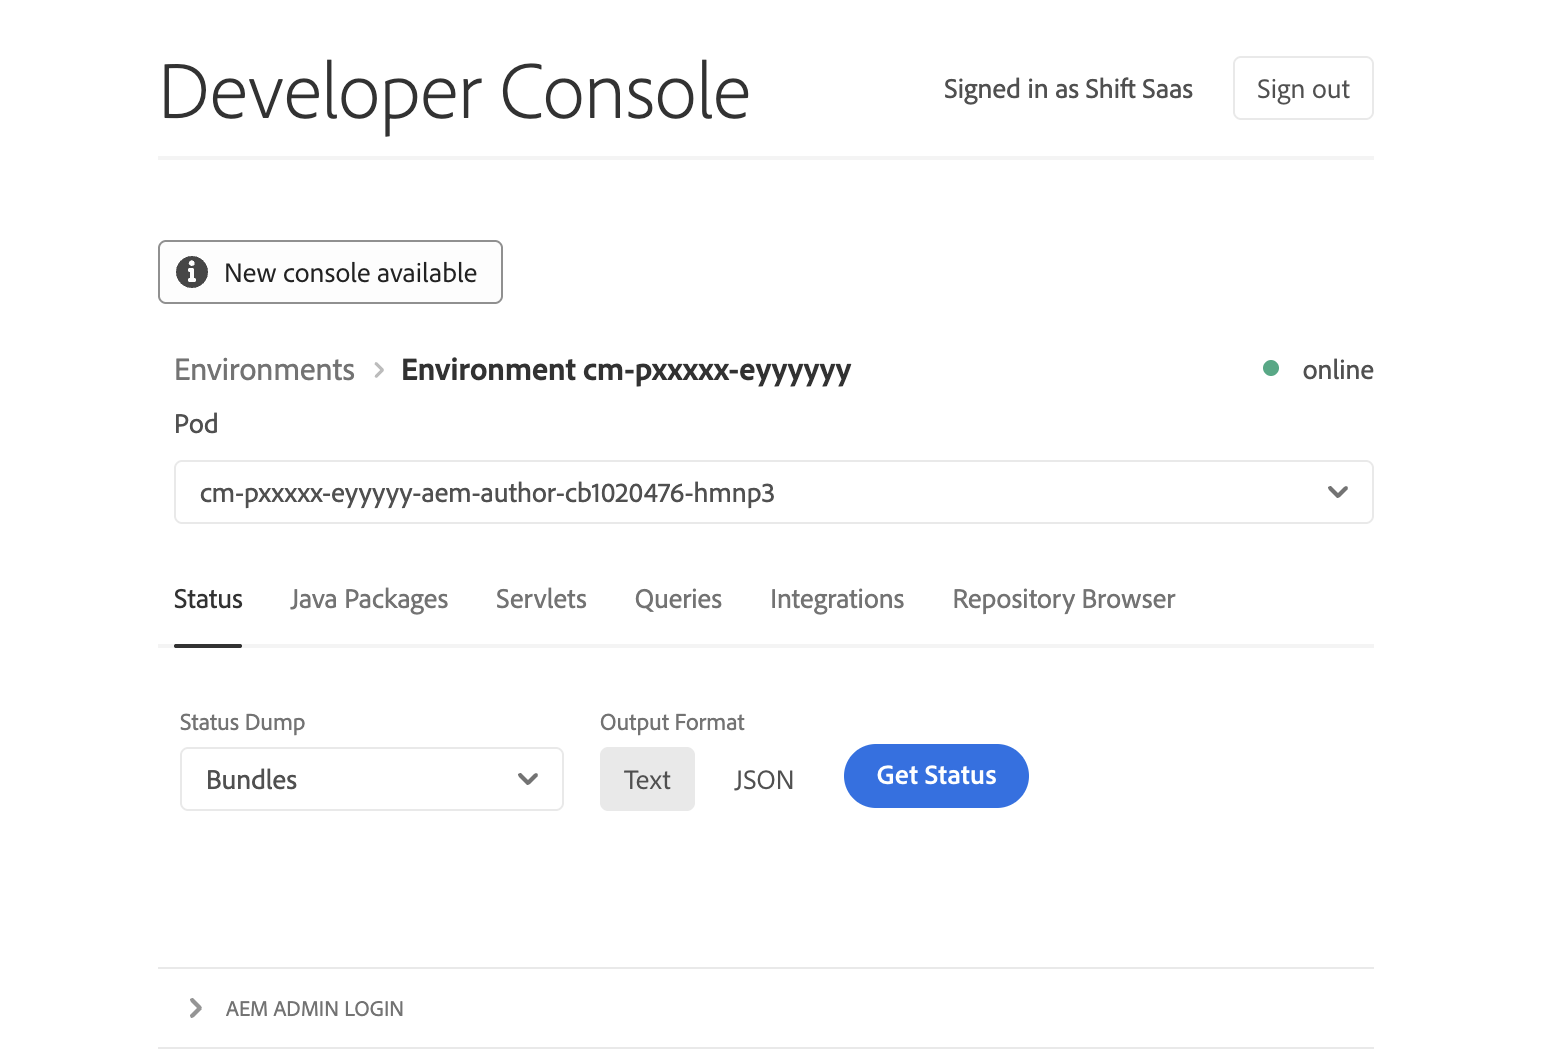This screenshot has width=1566, height=1052.
Task: Navigate to Environments breadcrumb link
Action: coord(265,370)
